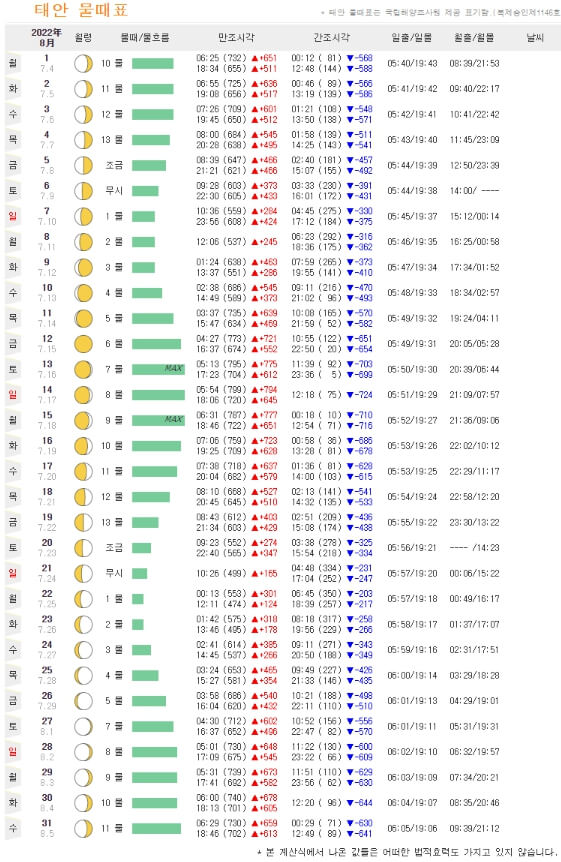Viewport: 561px width, 862px height.
Task: Select the moonrise/moonset value '20:05/05:28'
Action: click(474, 344)
